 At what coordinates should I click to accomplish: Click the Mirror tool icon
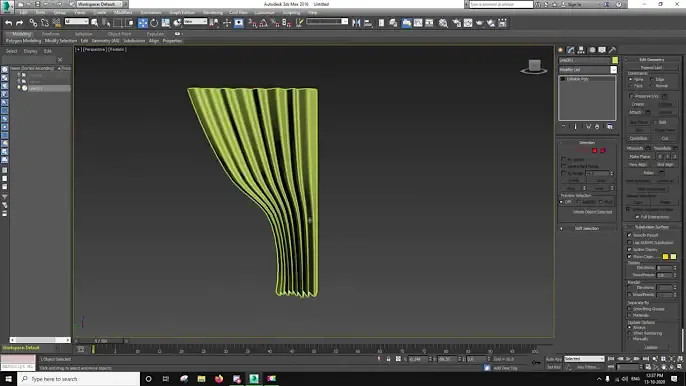point(356,23)
